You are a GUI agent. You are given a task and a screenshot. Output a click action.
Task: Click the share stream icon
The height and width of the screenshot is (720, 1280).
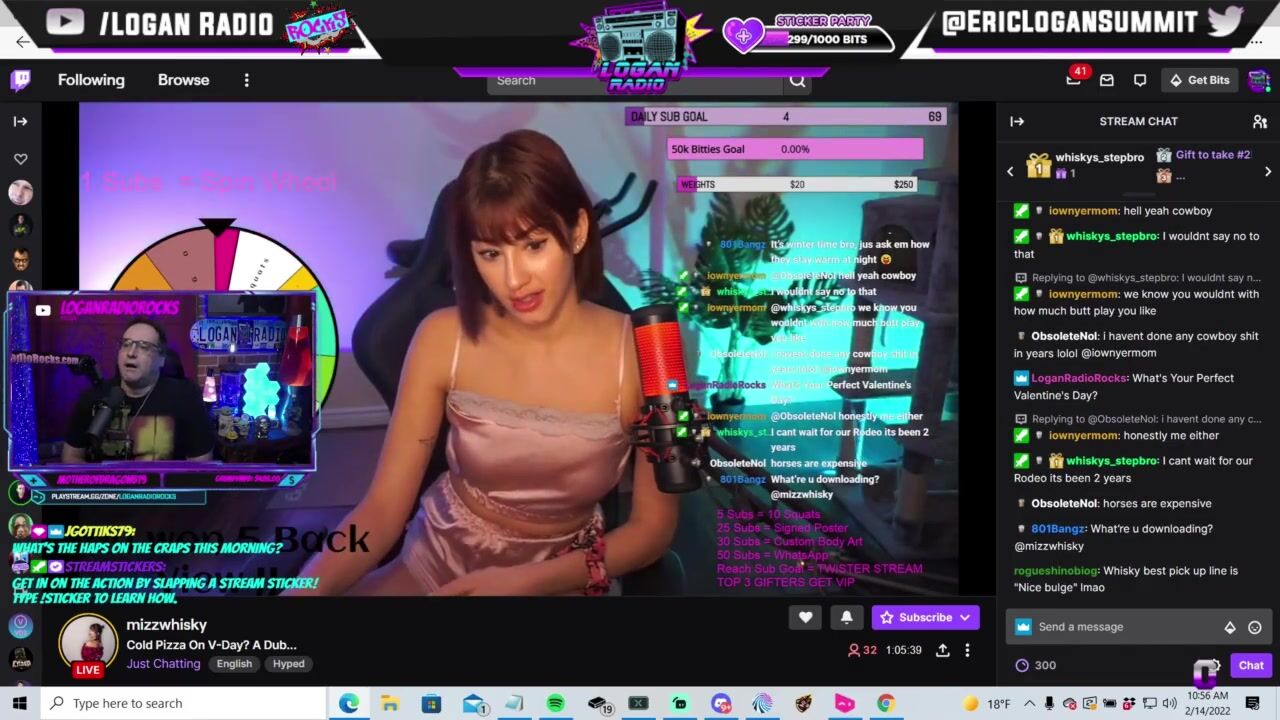click(942, 650)
